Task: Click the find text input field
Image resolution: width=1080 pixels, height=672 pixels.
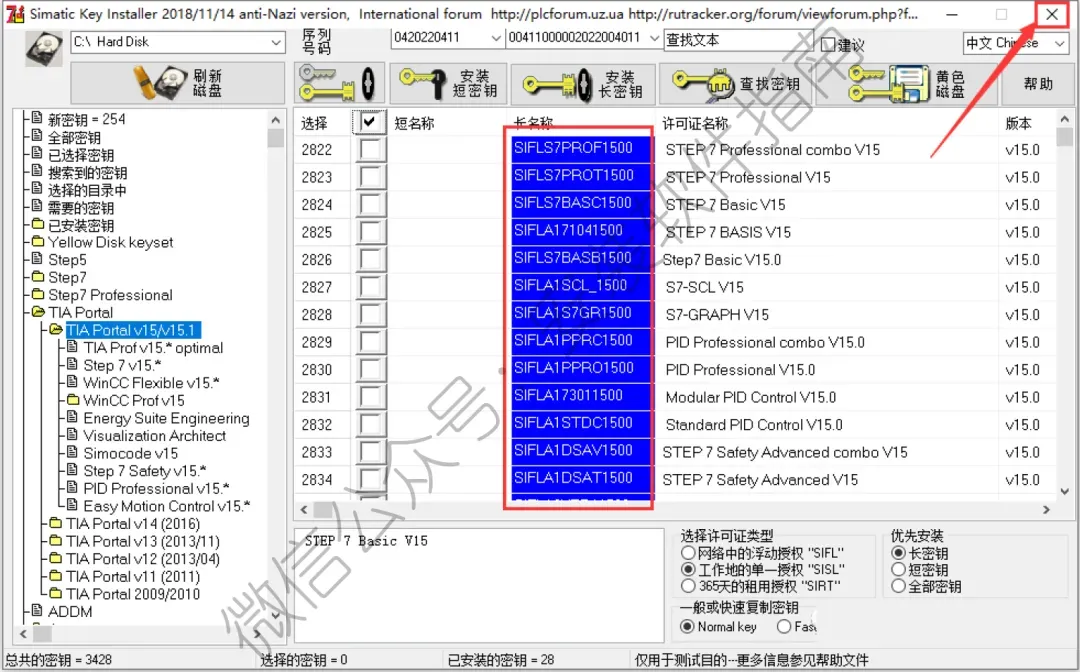Action: (738, 40)
